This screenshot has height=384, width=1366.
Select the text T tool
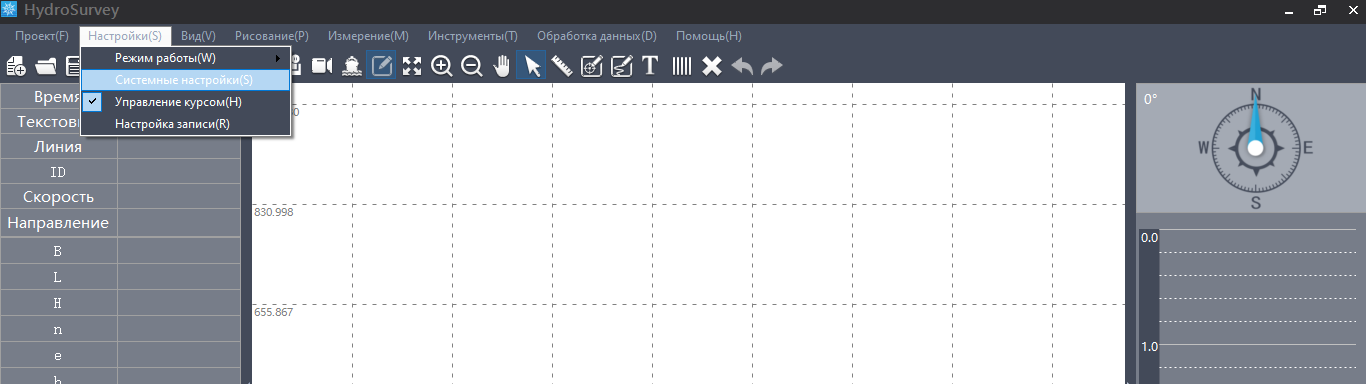[650, 66]
